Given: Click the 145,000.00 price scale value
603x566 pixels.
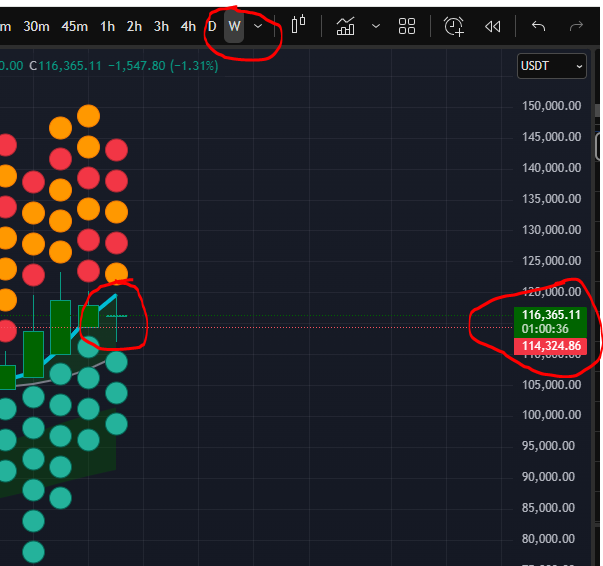Looking at the screenshot, I should coord(551,137).
